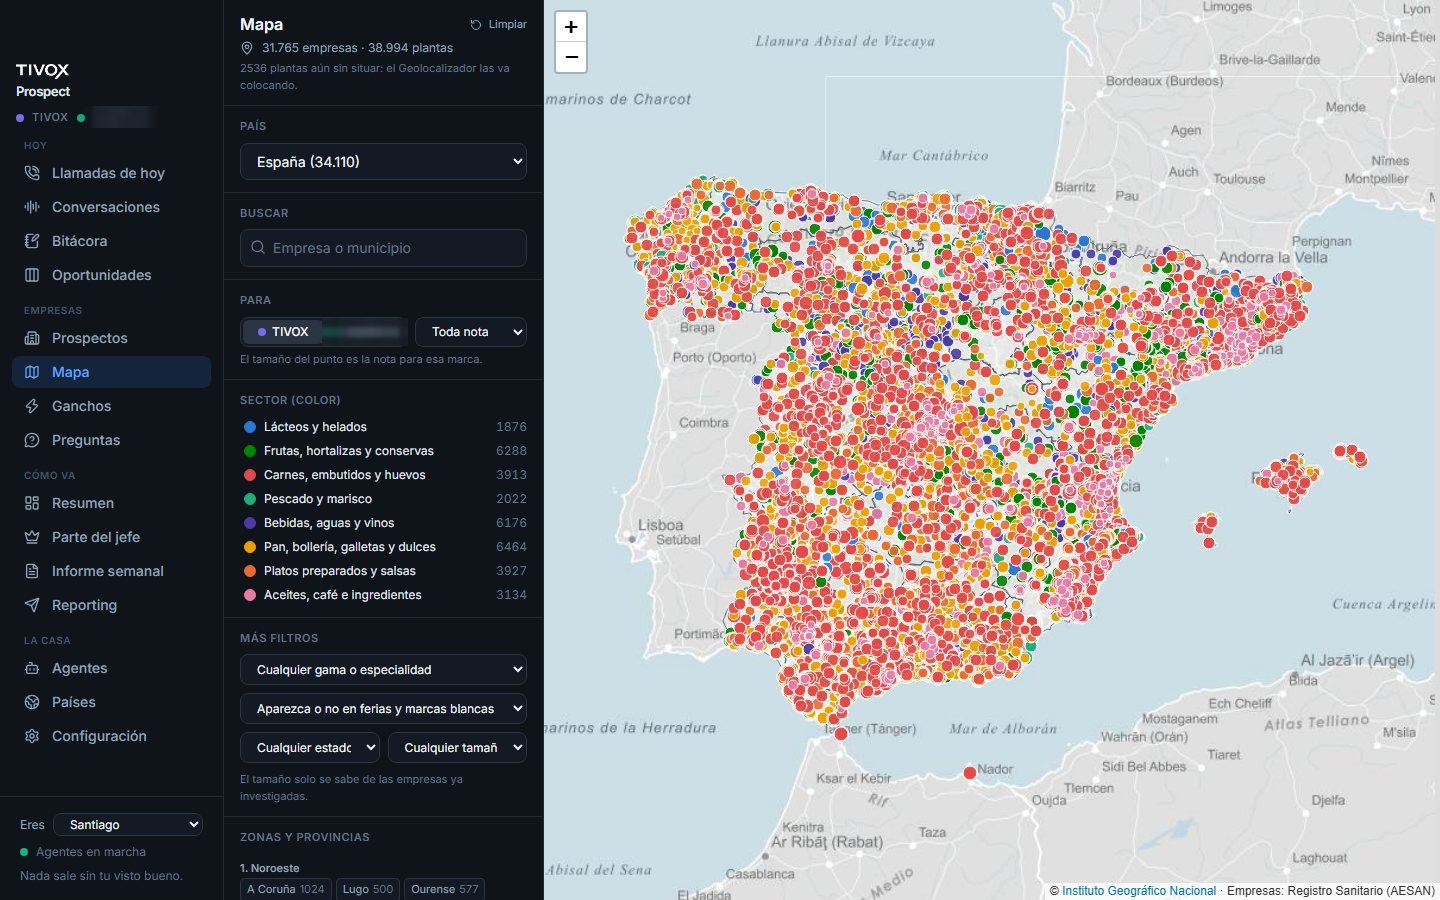Filter by A Coruña province chip

(285, 889)
